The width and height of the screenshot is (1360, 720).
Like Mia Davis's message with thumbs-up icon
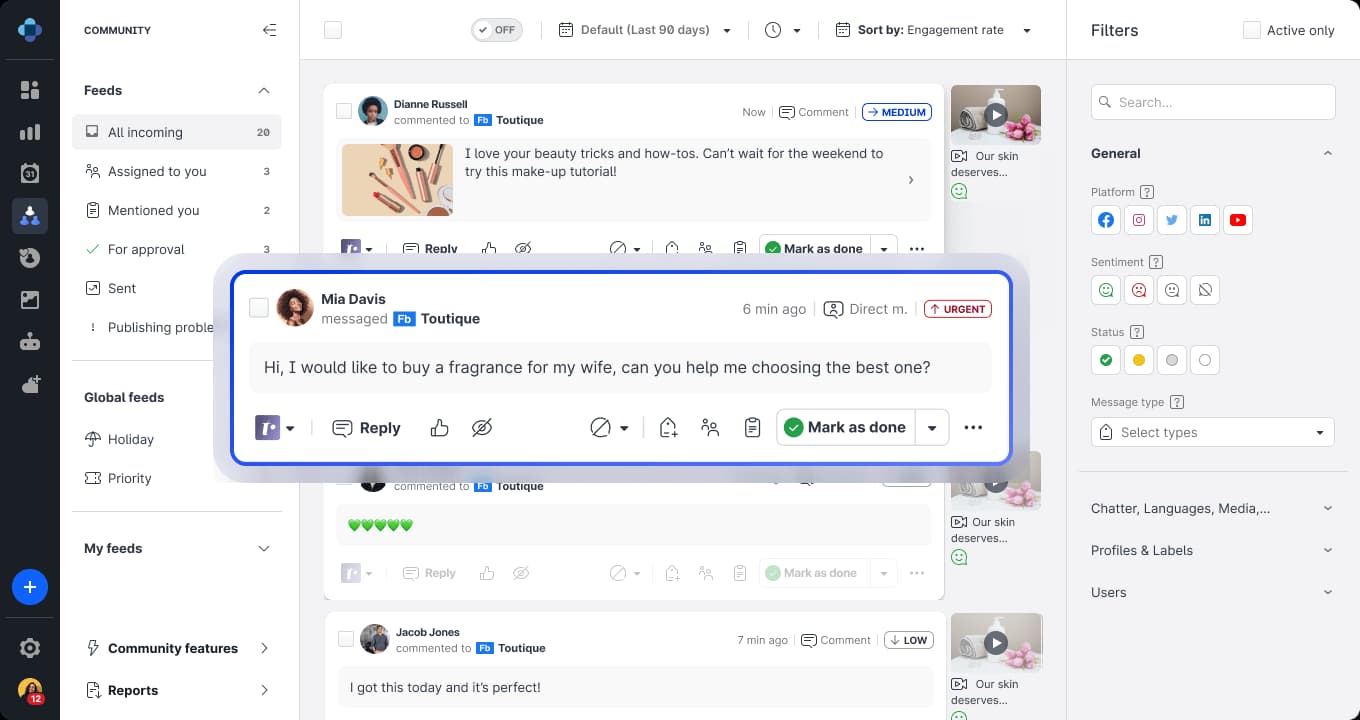pyautogui.click(x=440, y=427)
